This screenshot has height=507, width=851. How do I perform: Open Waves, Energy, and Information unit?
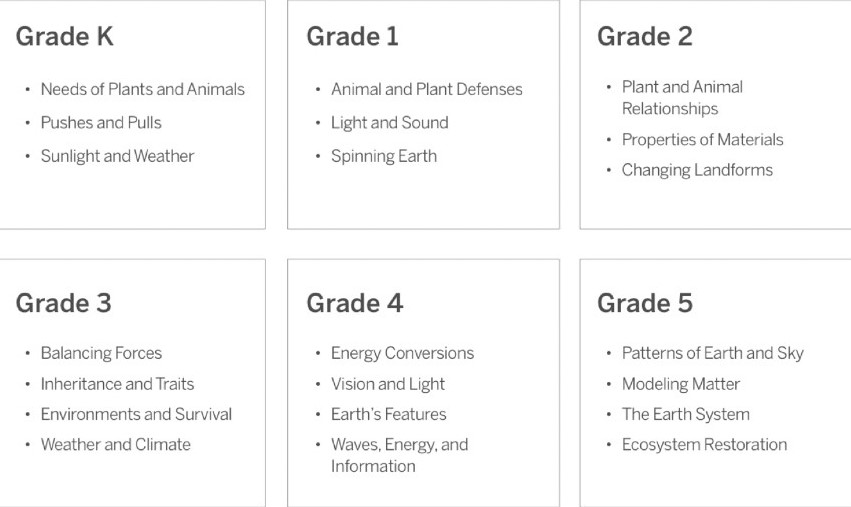[399, 455]
